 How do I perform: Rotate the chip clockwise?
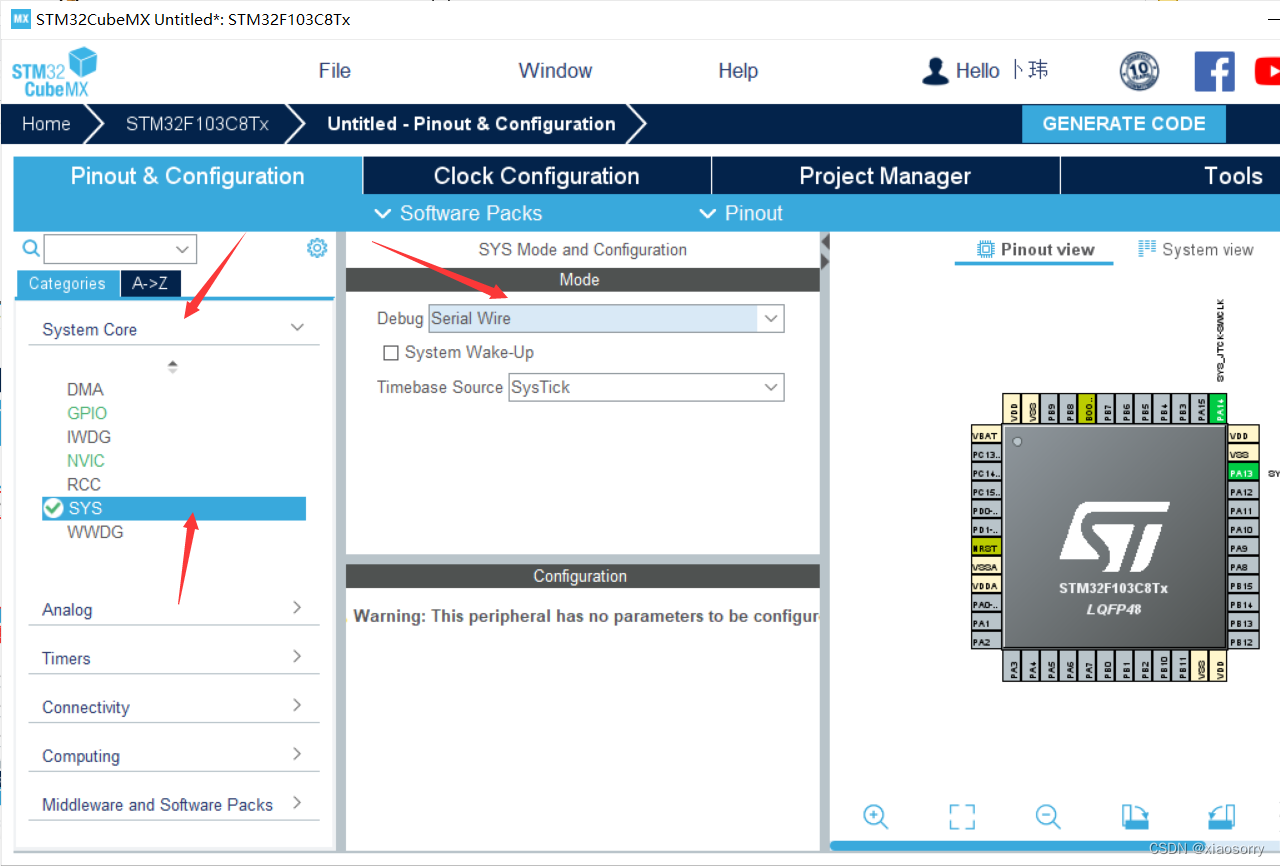(1134, 816)
